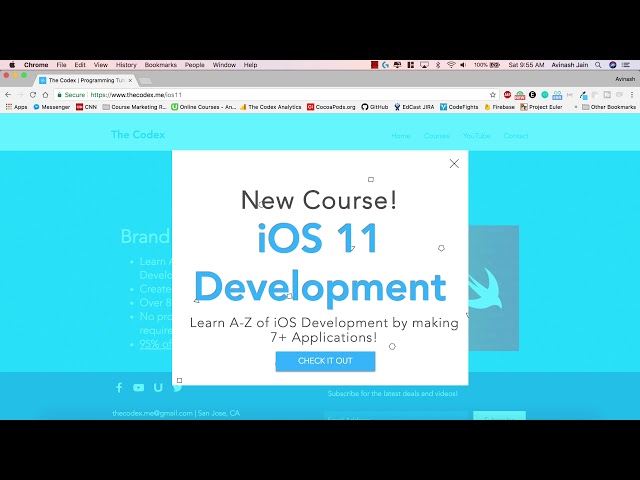The image size is (640, 480).
Task: Click the volume icon in the menu bar
Action: (463, 65)
